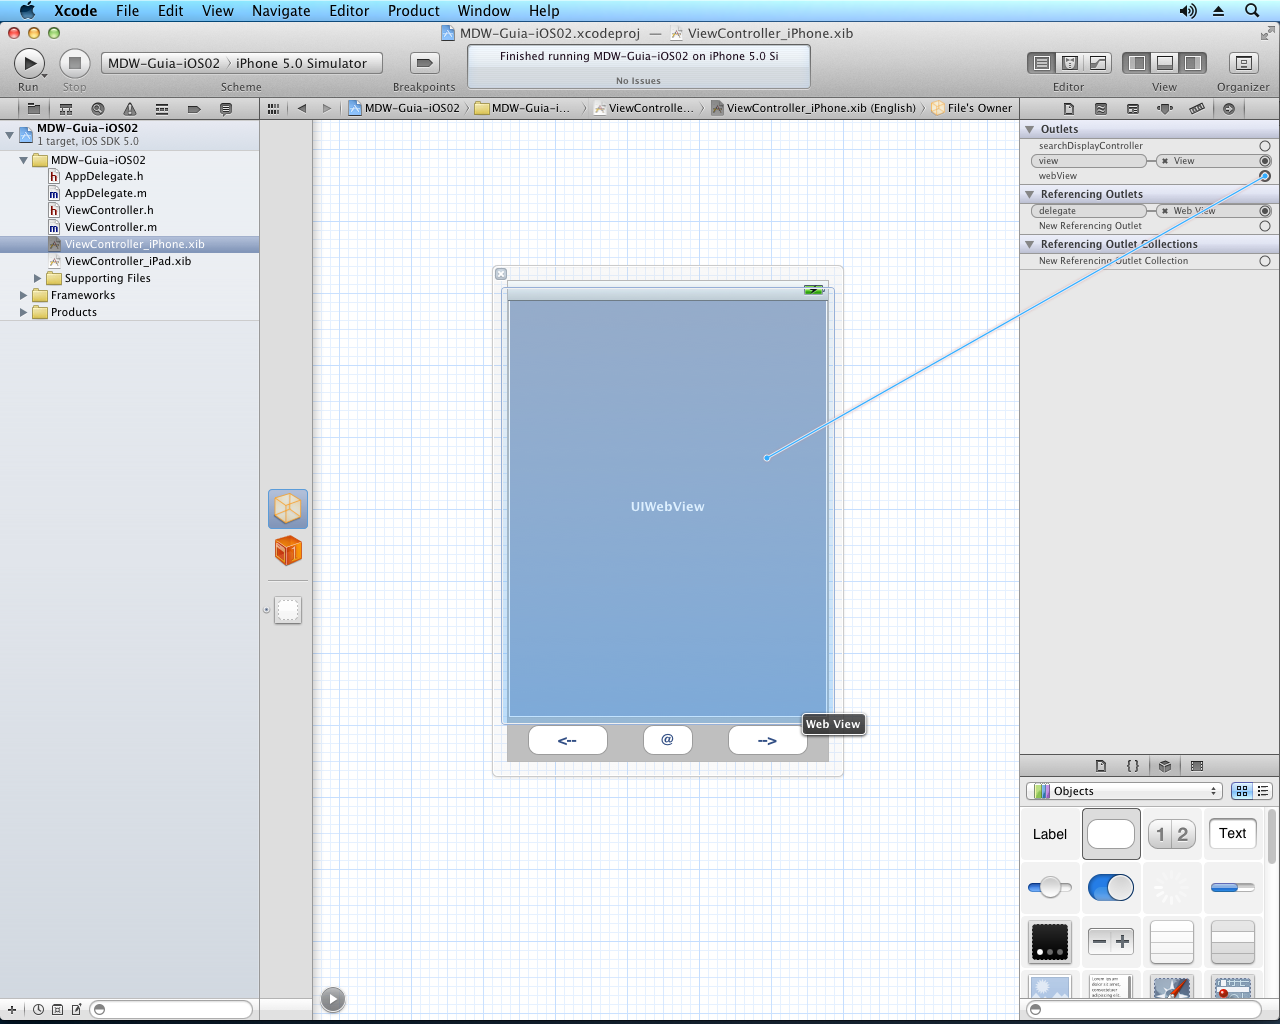
Task: Open the Product menu
Action: (x=414, y=11)
